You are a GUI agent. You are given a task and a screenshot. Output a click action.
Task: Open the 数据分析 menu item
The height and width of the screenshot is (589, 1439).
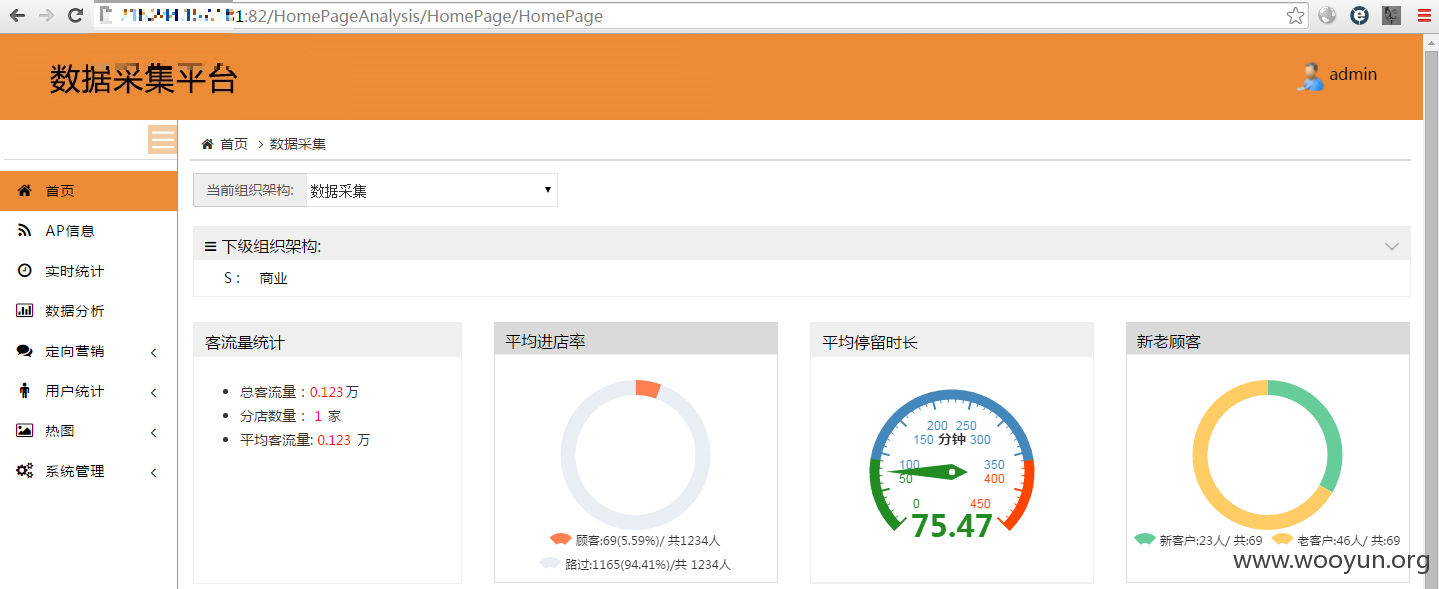tap(88, 311)
